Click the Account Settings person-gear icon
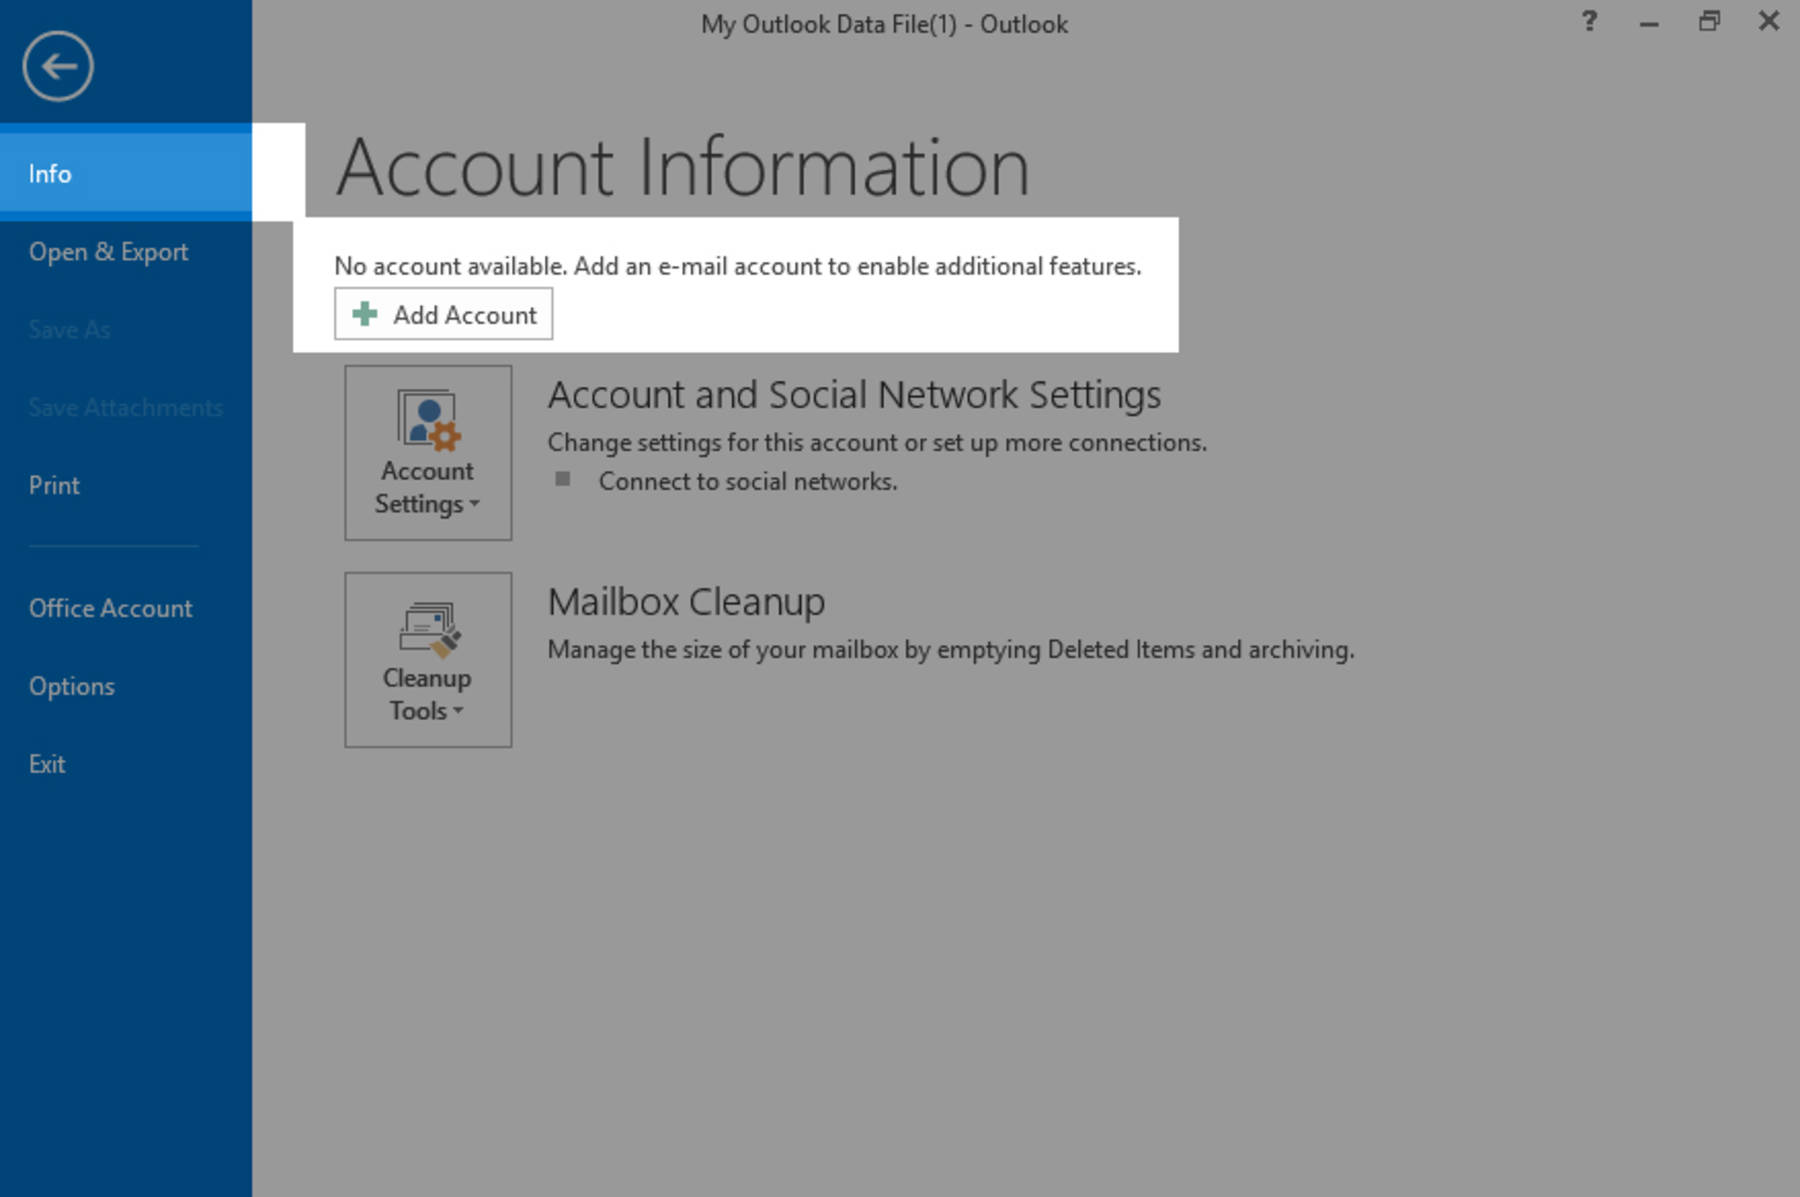The image size is (1800, 1197). coord(428,418)
